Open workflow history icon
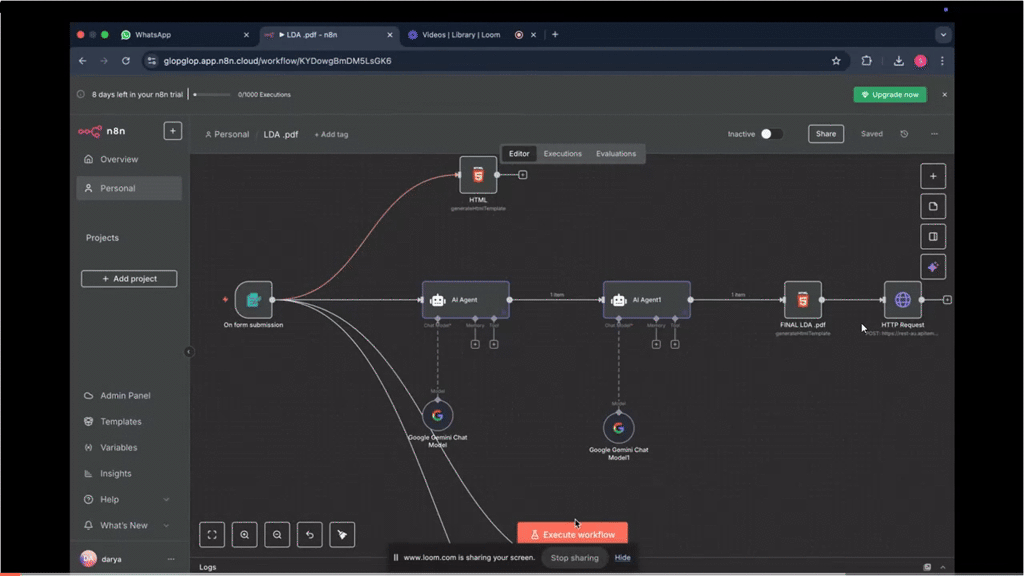Viewport: 1024px width, 576px height. point(904,134)
